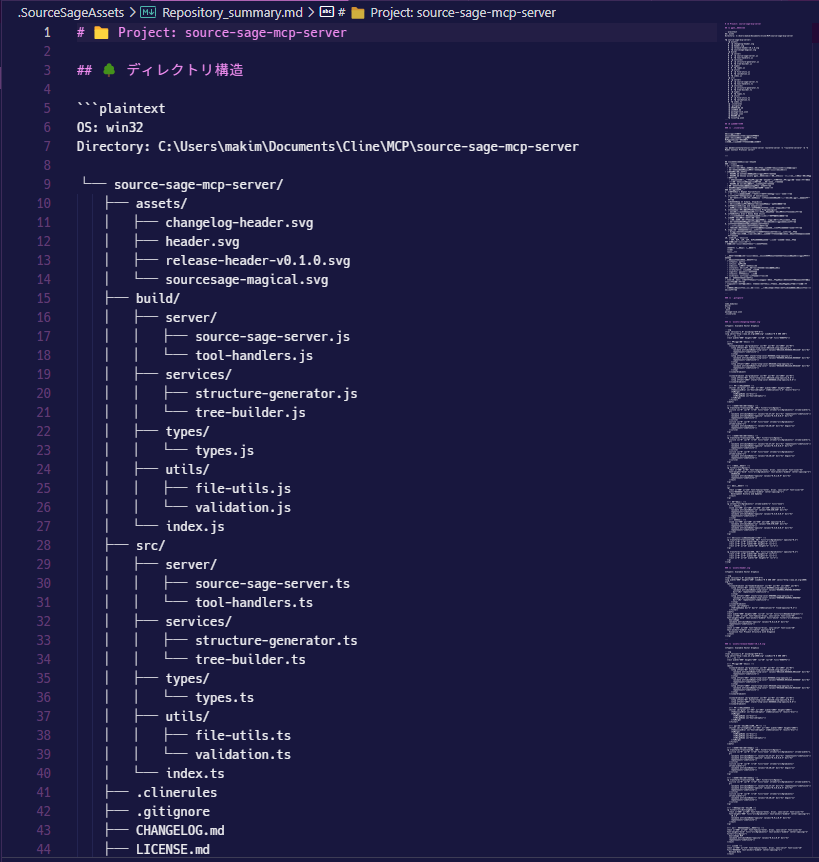This screenshot has height=862, width=819.
Task: Click the Markdown file icon in the breadcrumb
Action: tap(147, 12)
